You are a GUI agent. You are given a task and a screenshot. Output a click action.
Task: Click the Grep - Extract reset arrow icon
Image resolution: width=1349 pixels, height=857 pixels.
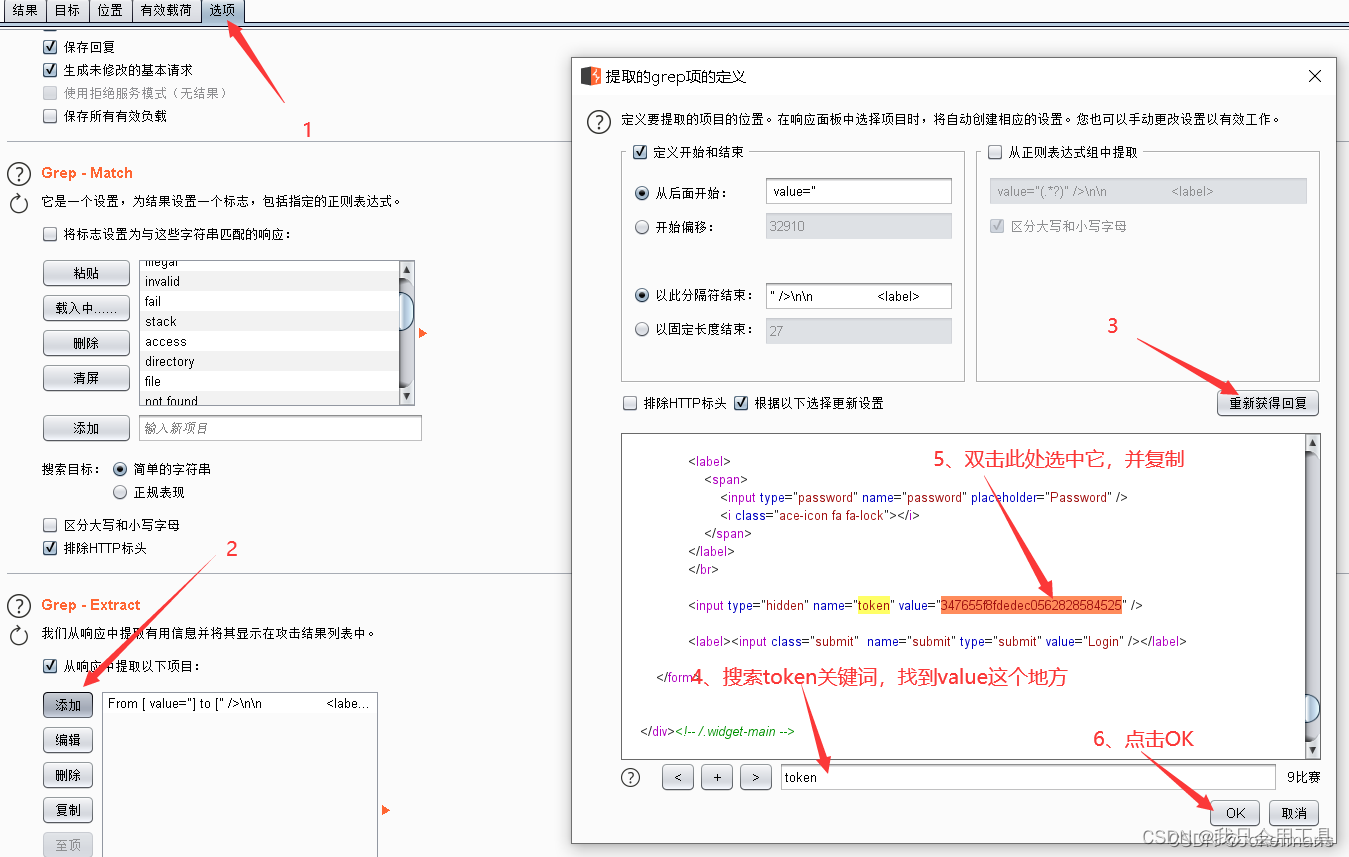click(19, 636)
